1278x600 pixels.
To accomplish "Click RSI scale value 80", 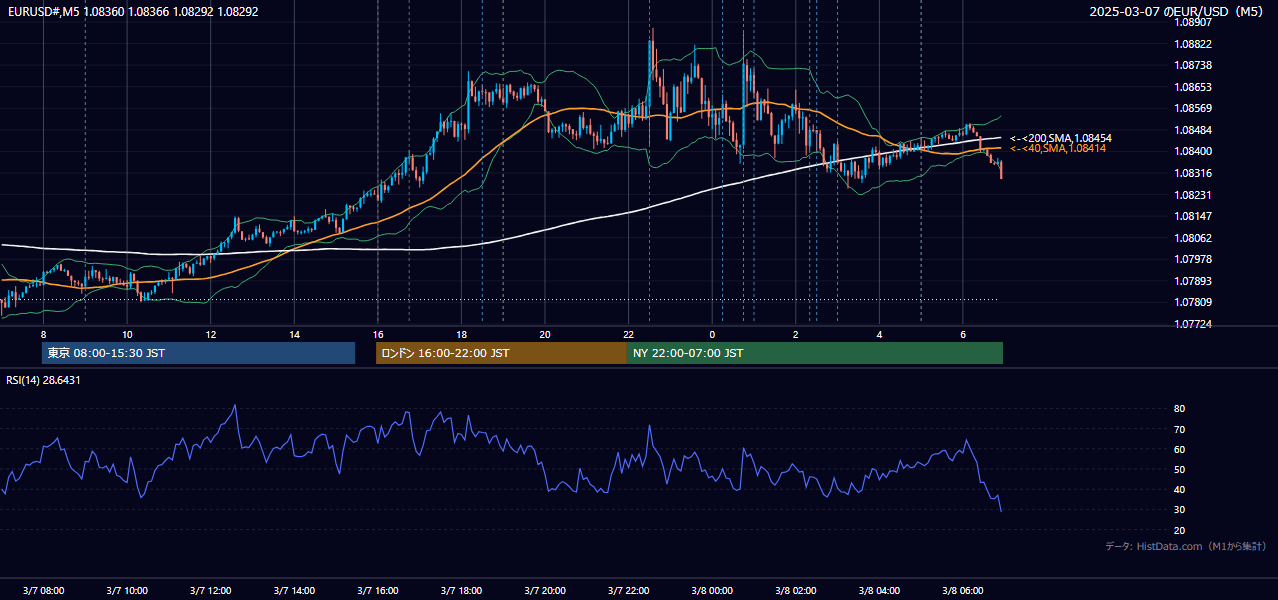I will click(x=1180, y=409).
